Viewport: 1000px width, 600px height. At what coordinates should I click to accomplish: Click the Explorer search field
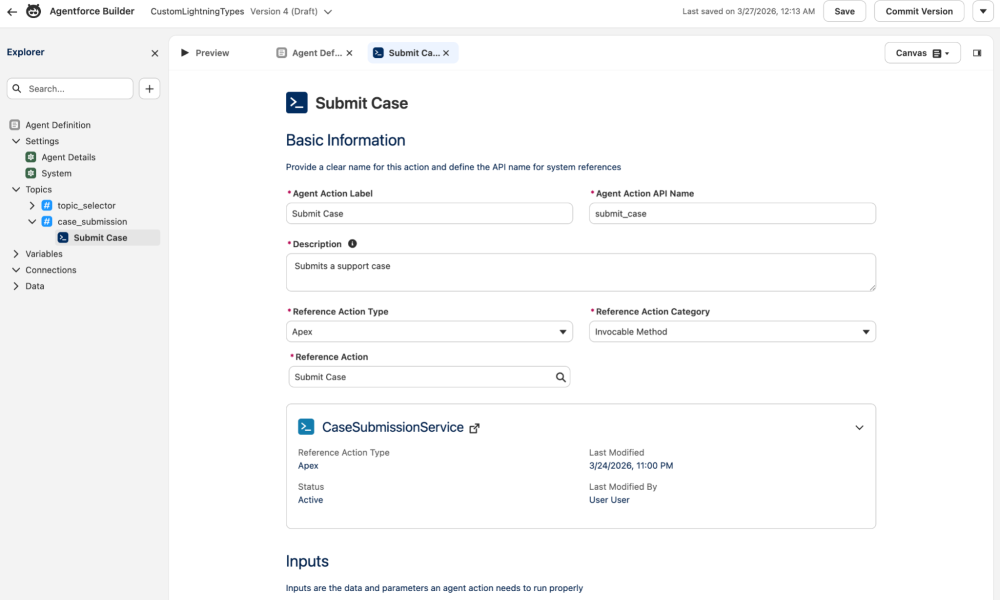click(x=70, y=89)
